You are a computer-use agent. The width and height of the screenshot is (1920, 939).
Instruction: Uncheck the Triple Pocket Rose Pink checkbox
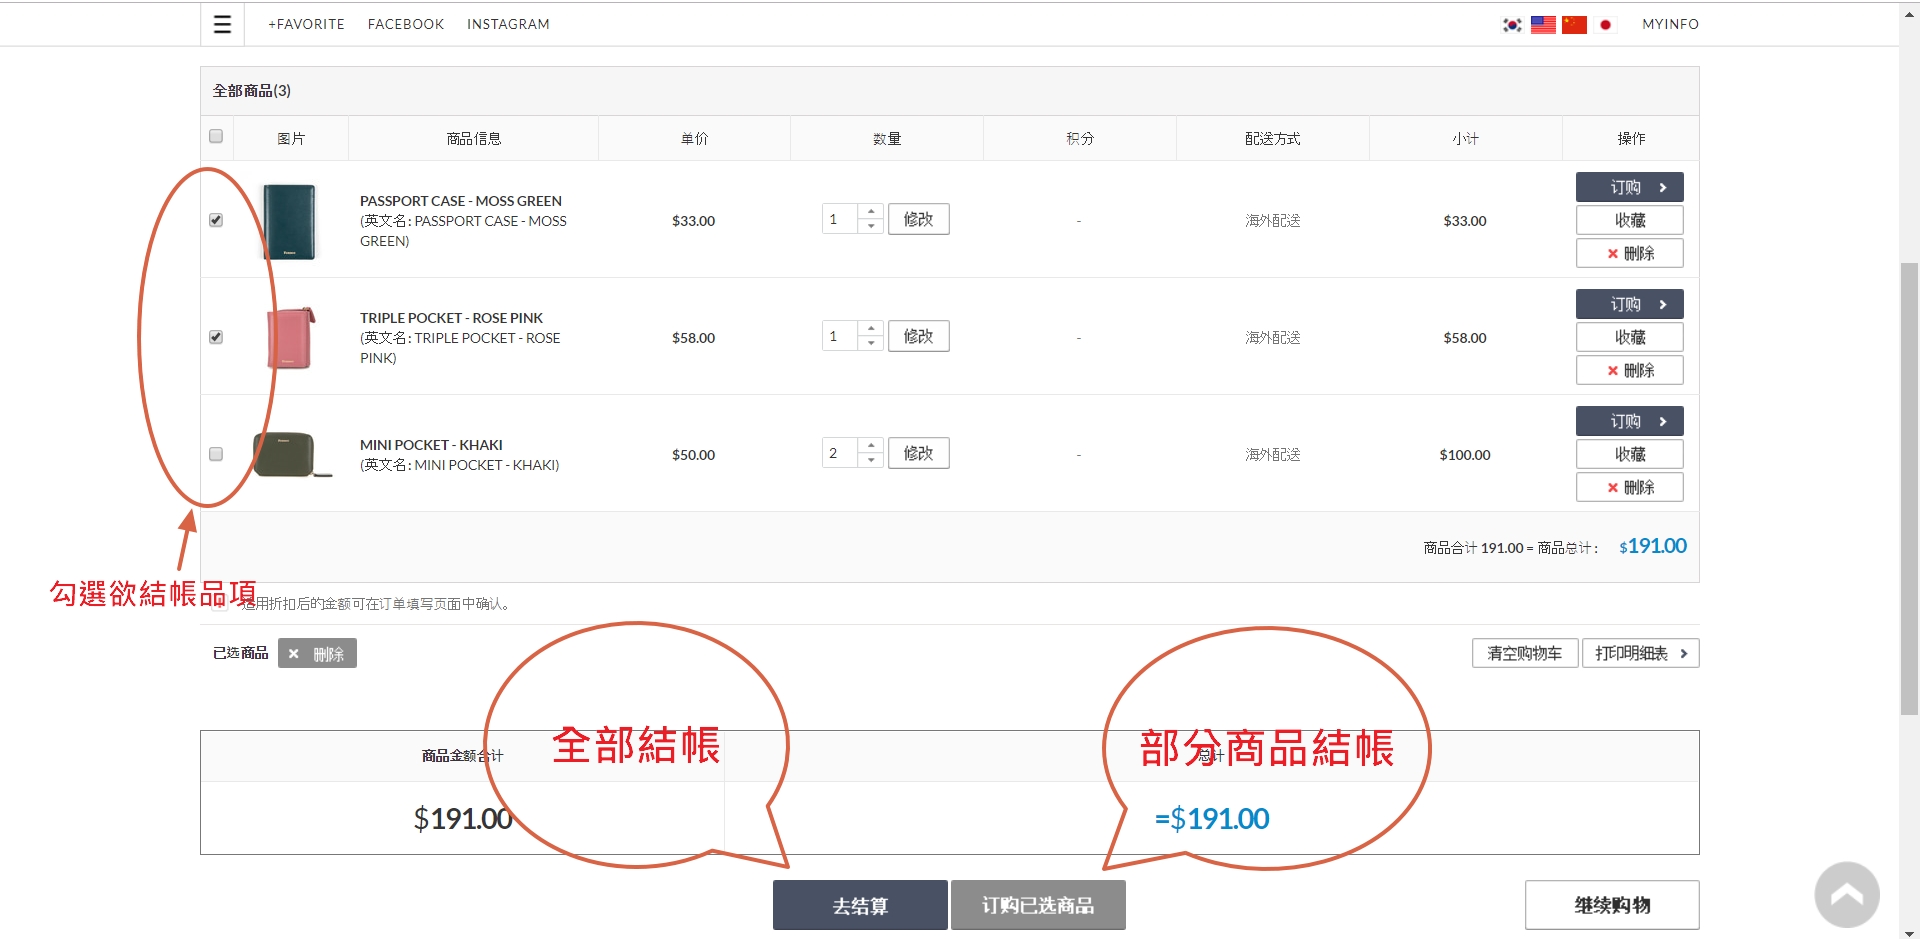216,337
